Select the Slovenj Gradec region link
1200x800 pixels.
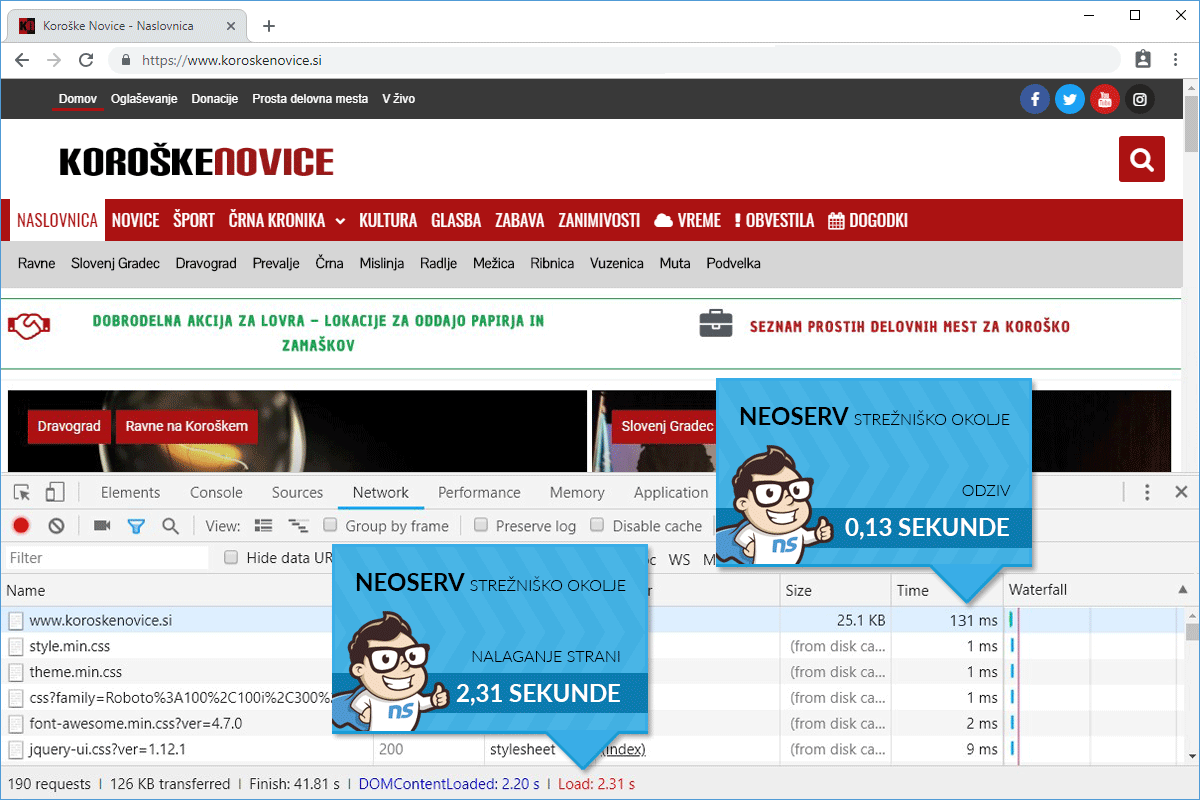pyautogui.click(x=115, y=263)
